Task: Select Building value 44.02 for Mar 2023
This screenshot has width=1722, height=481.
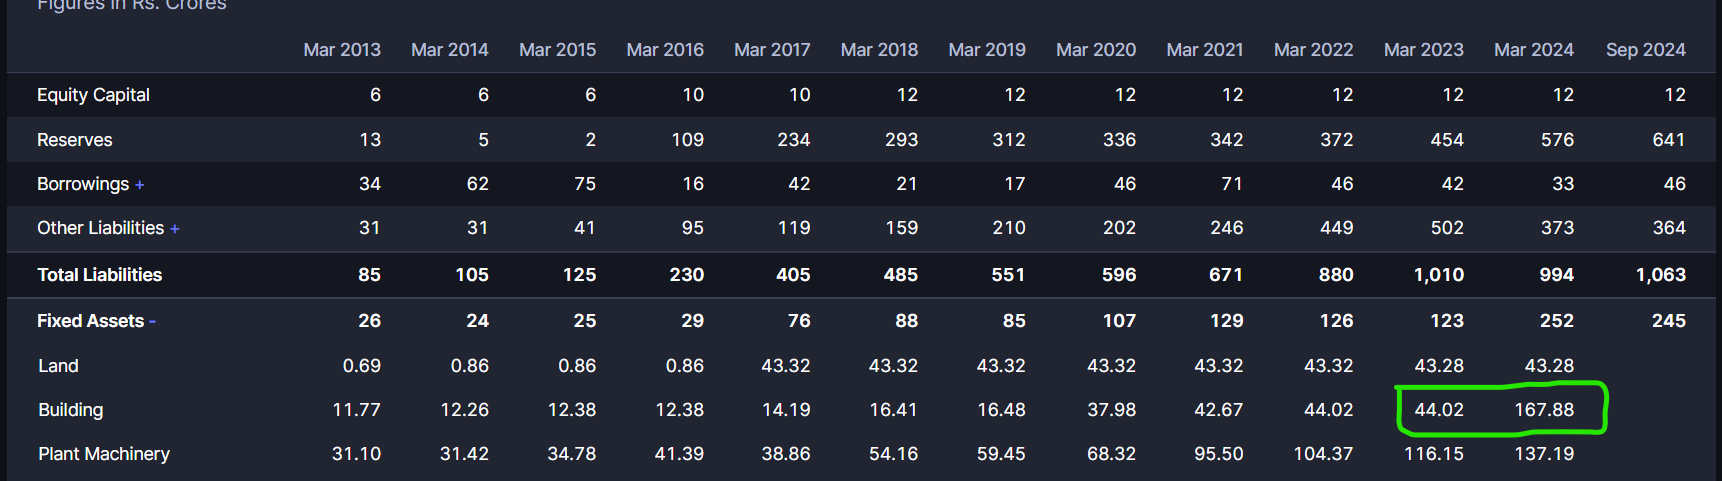Action: [x=1438, y=410]
